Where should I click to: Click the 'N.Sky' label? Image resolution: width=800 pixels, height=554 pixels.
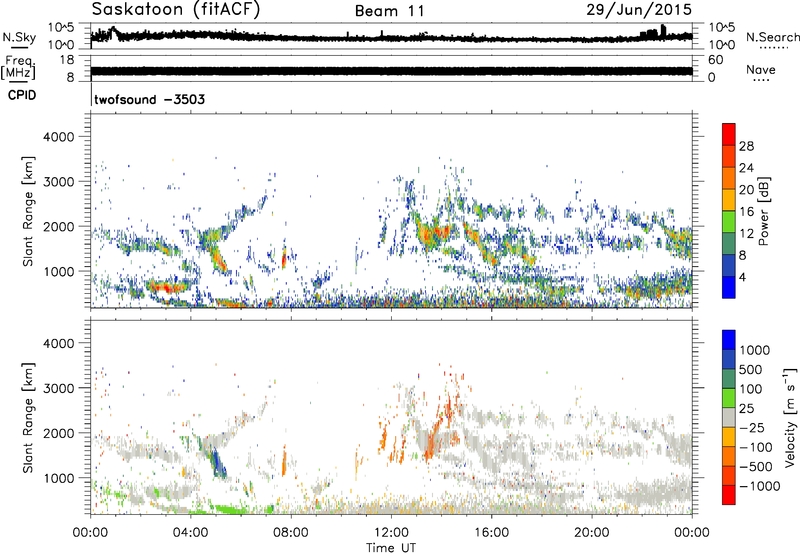19,37
